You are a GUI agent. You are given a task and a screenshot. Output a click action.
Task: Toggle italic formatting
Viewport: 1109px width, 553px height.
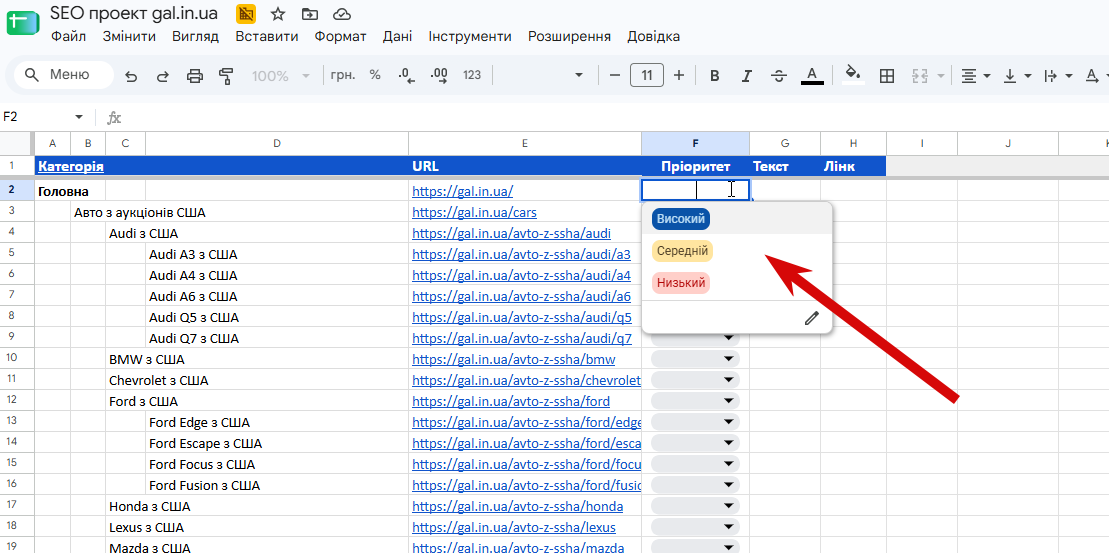747,76
